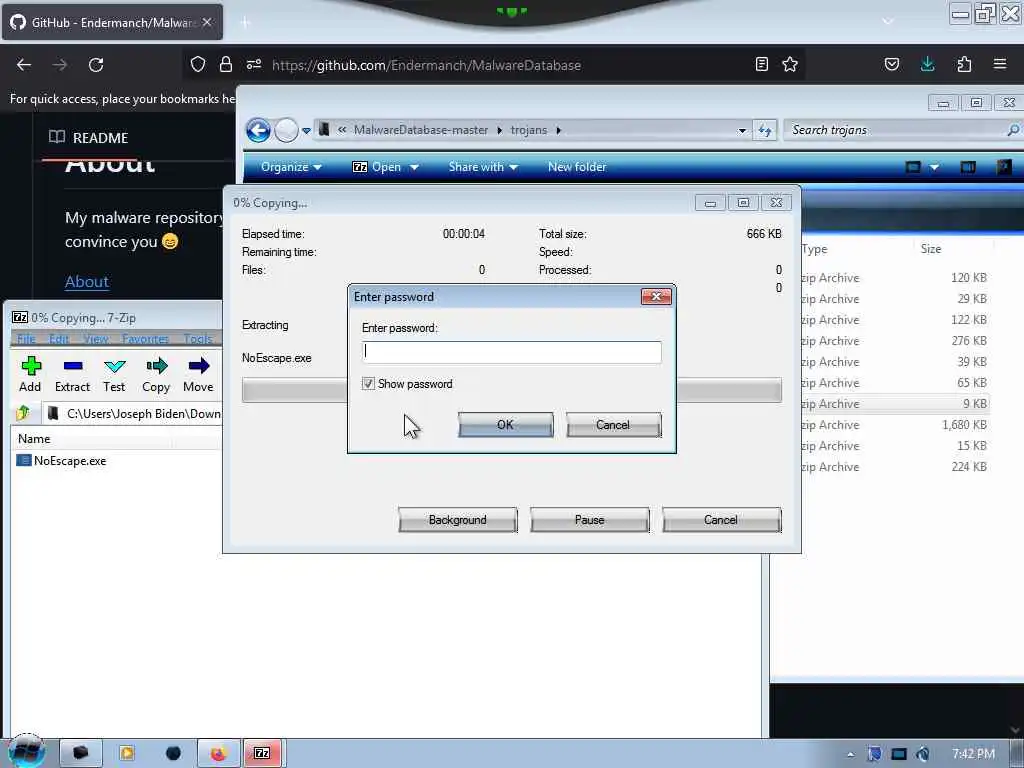Open the 7-Zip Favorites menu
The image size is (1024, 768).
tap(145, 338)
